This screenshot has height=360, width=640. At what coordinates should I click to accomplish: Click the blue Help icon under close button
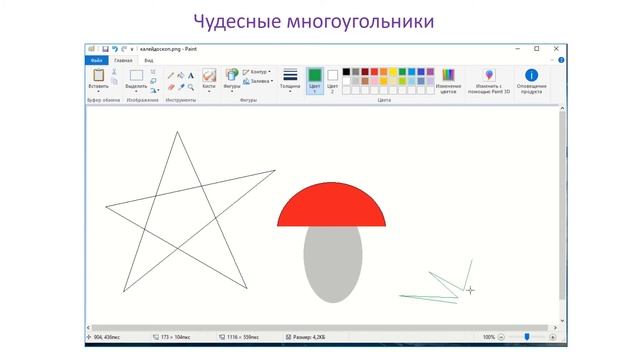(561, 60)
